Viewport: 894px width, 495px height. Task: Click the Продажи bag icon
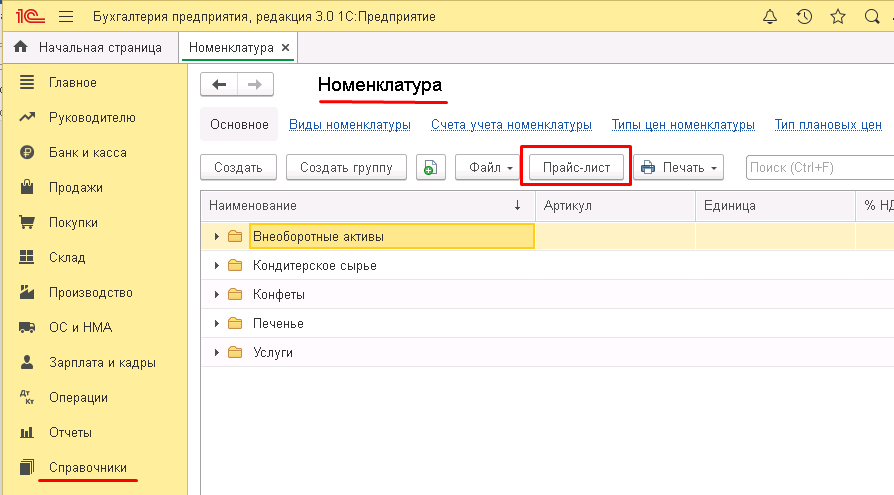(x=27, y=186)
